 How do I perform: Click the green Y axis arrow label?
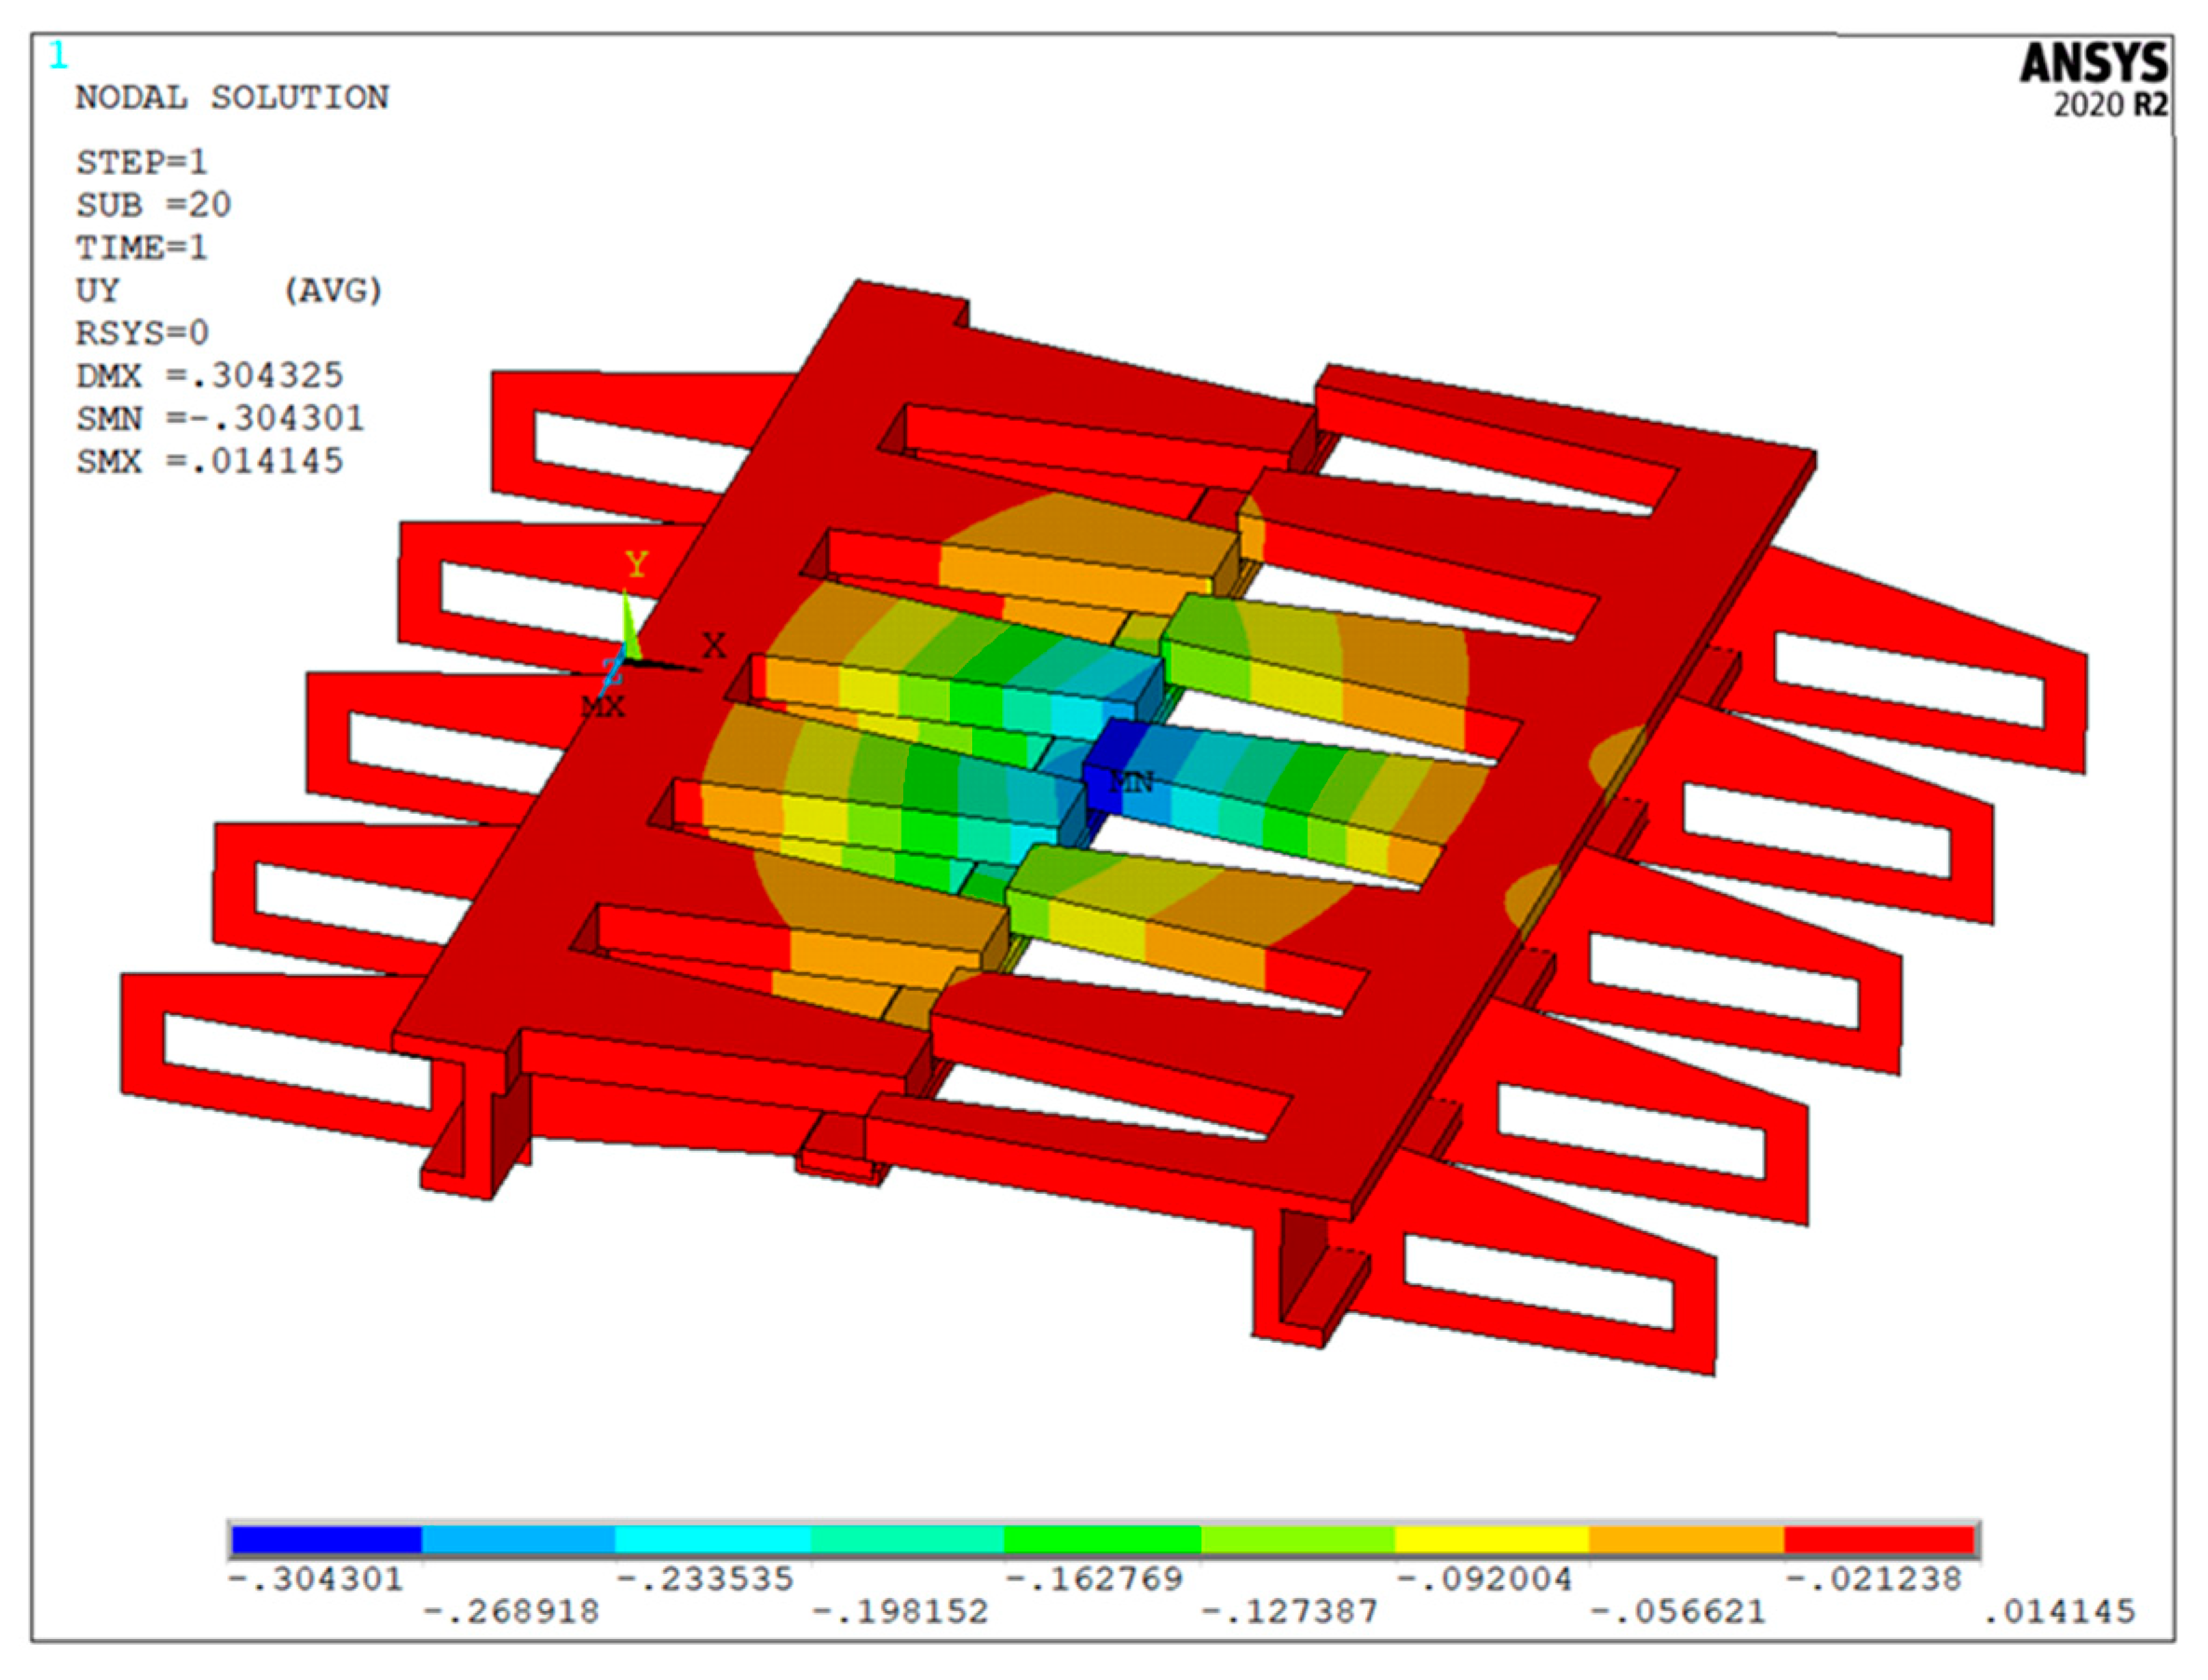click(636, 565)
